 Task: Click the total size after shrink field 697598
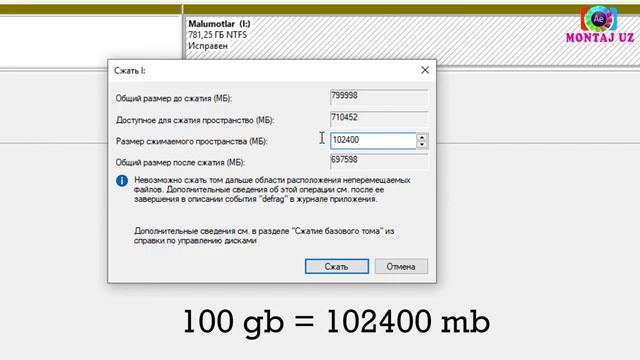pyautogui.click(x=379, y=161)
